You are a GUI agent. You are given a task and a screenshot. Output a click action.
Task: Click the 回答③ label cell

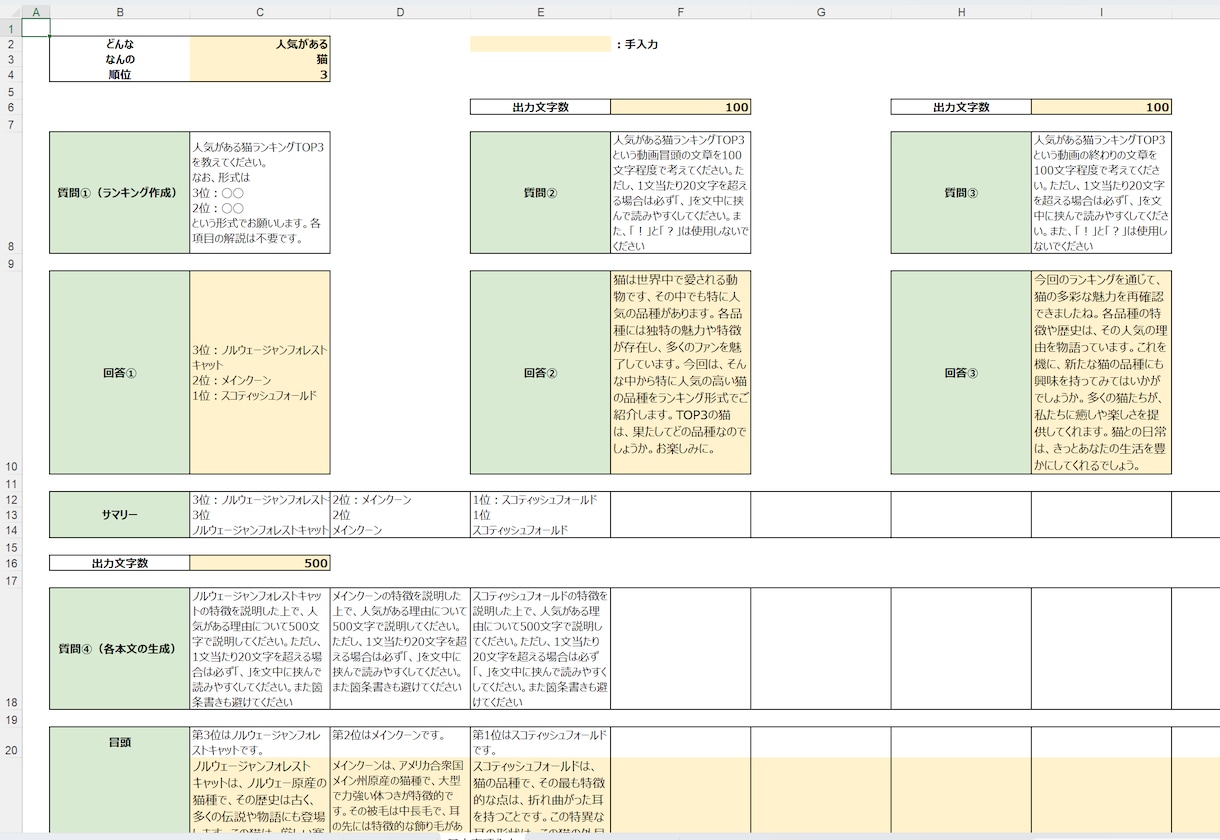[x=961, y=372]
